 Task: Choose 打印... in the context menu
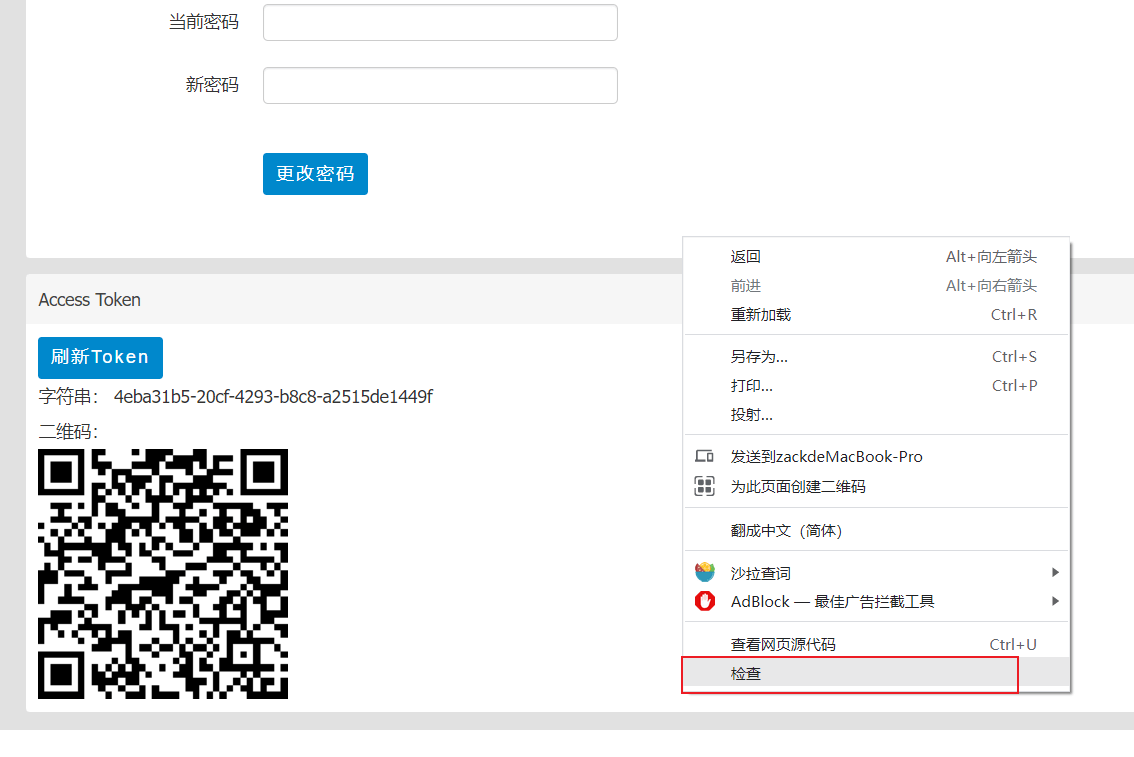(877, 385)
